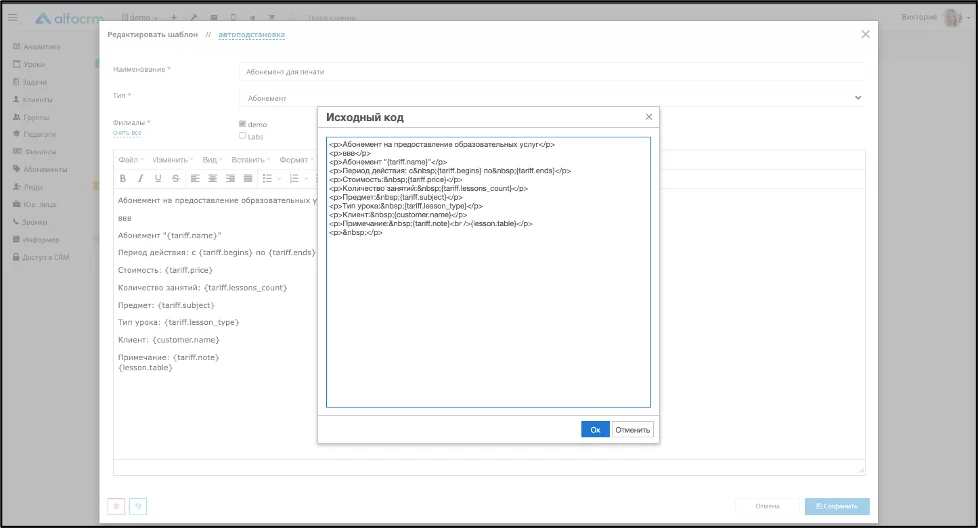Click the blue history icon button
The height and width of the screenshot is (529, 979).
pos(138,507)
